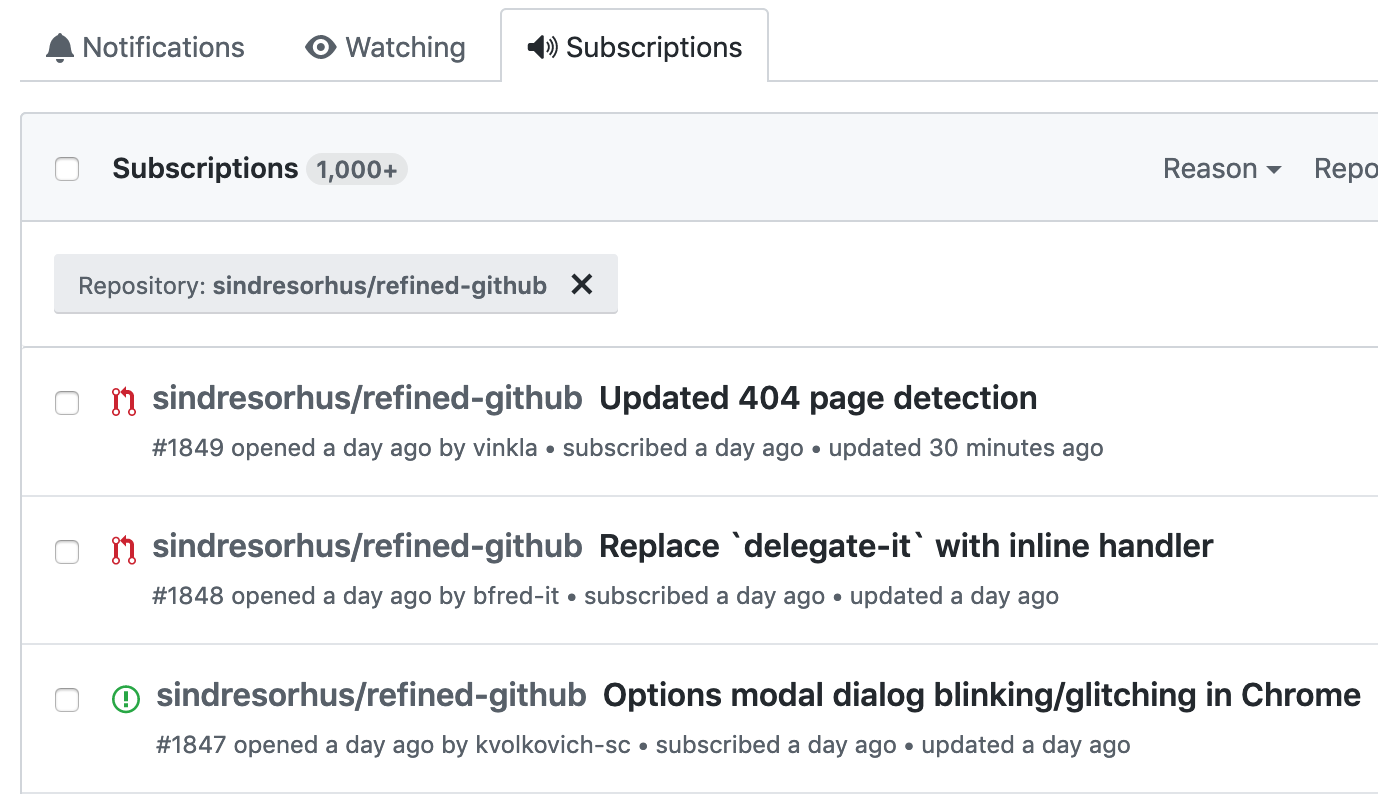1378x794 pixels.
Task: Click the bell icon beside Notifications
Action: click(60, 46)
